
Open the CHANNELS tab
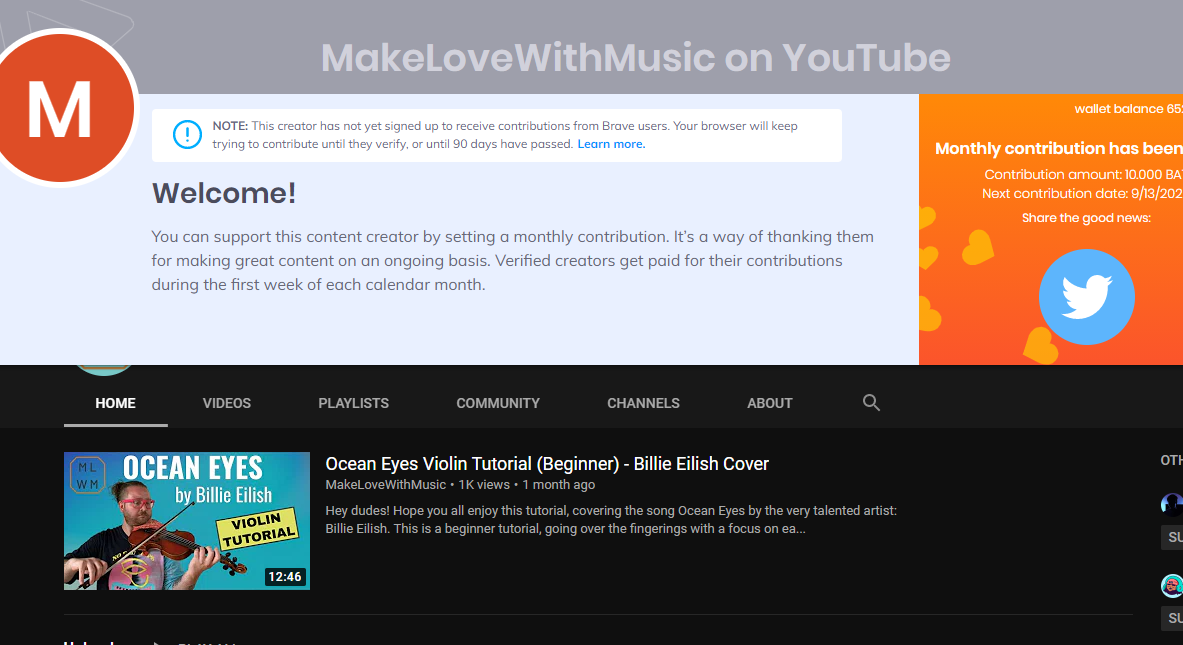click(644, 404)
